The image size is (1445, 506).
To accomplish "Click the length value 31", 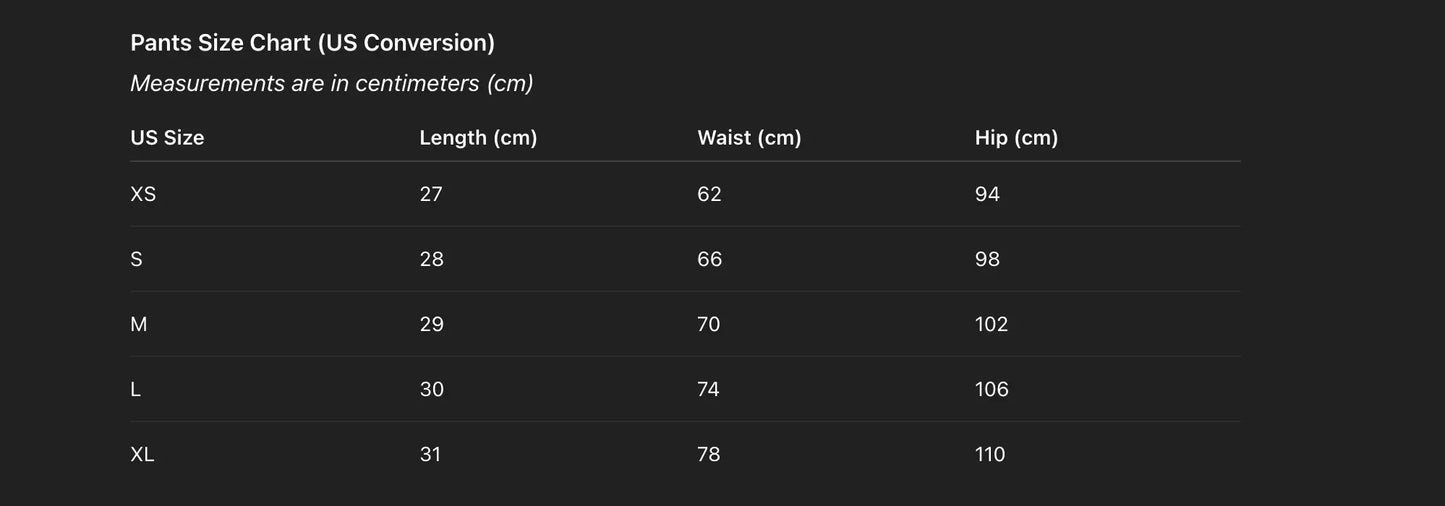I will point(430,454).
